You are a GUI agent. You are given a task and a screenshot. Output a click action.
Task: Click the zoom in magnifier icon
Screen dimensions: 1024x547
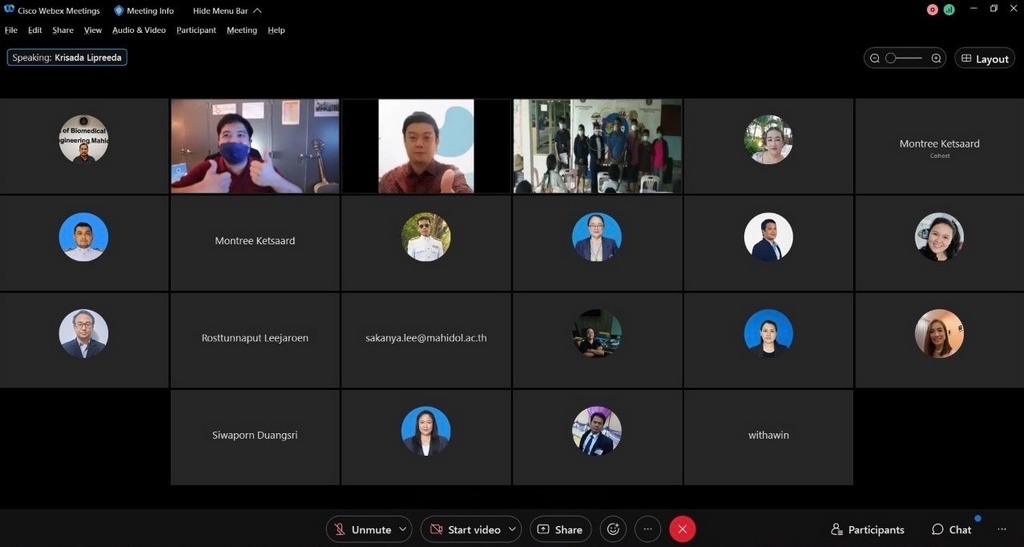click(936, 58)
